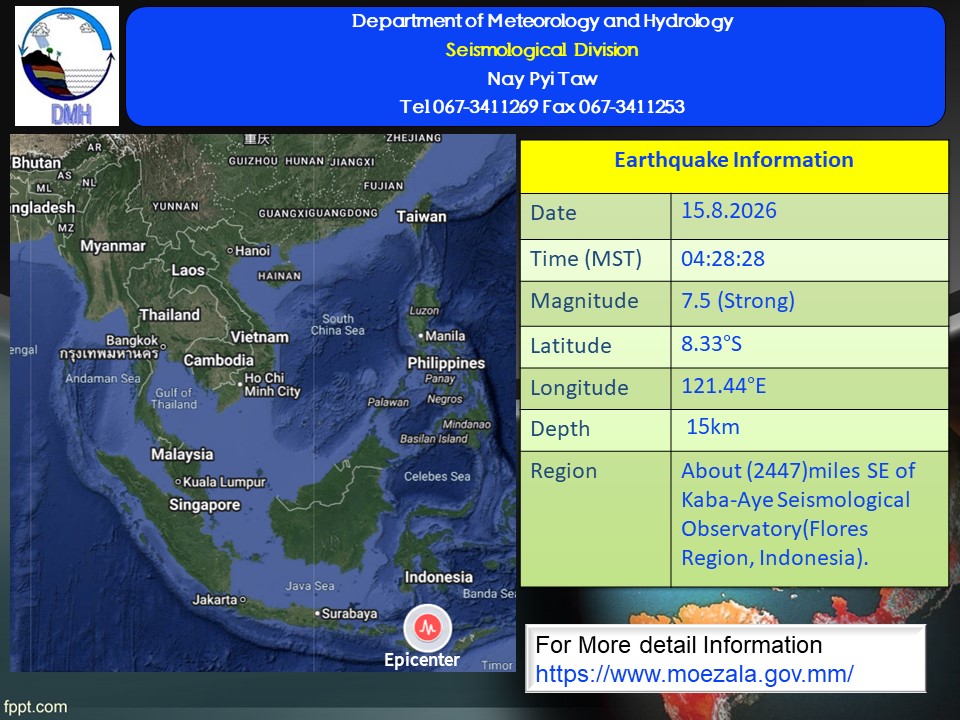
Task: Click the 'Depth' row label
Action: [560, 429]
